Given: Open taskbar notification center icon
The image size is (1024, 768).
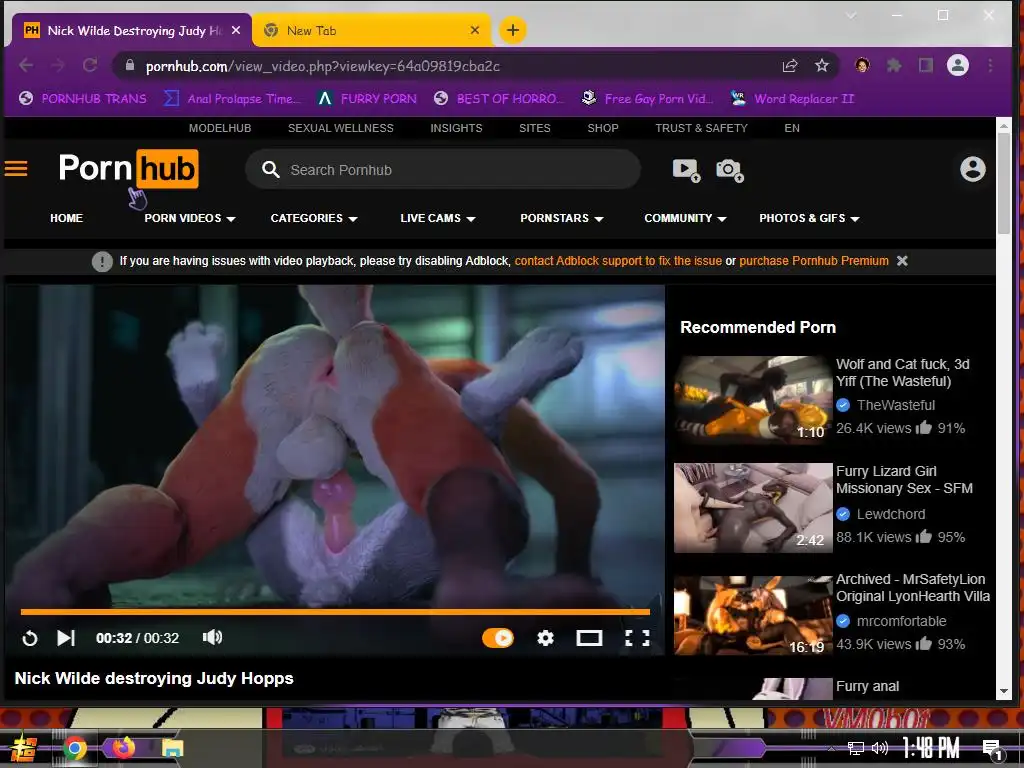Looking at the screenshot, I should click(x=993, y=749).
